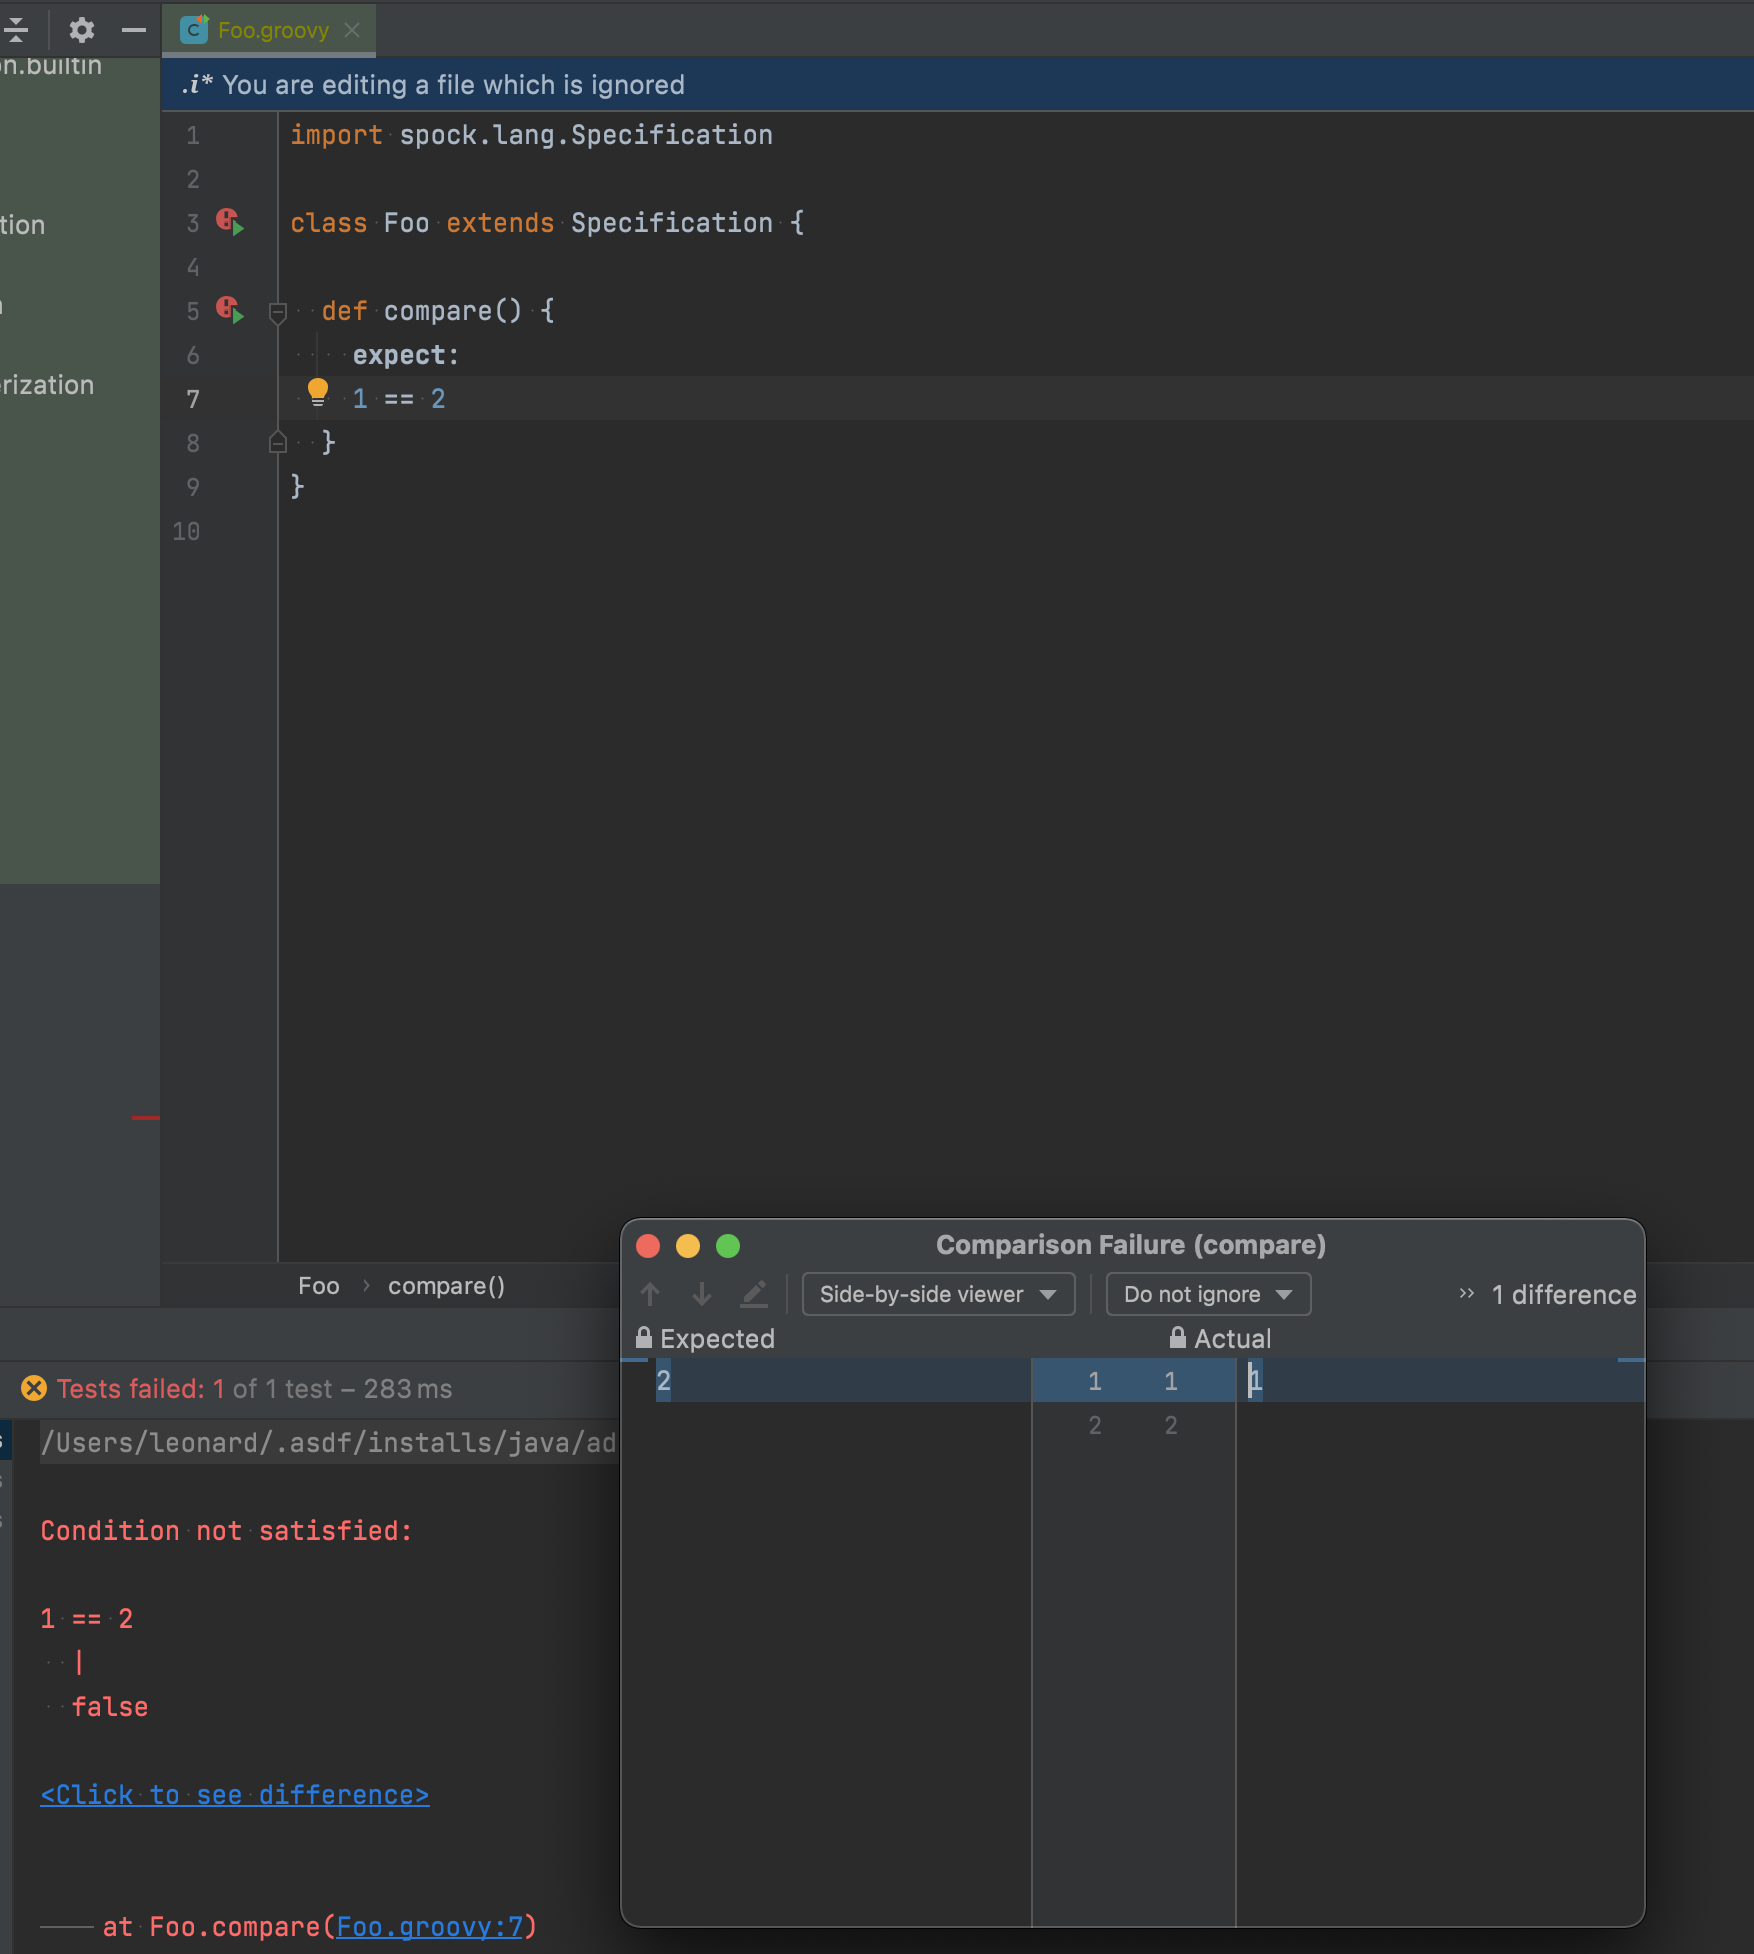Open the intention lightbulb on line 7
Screen dimensions: 1754x1954
(319, 392)
